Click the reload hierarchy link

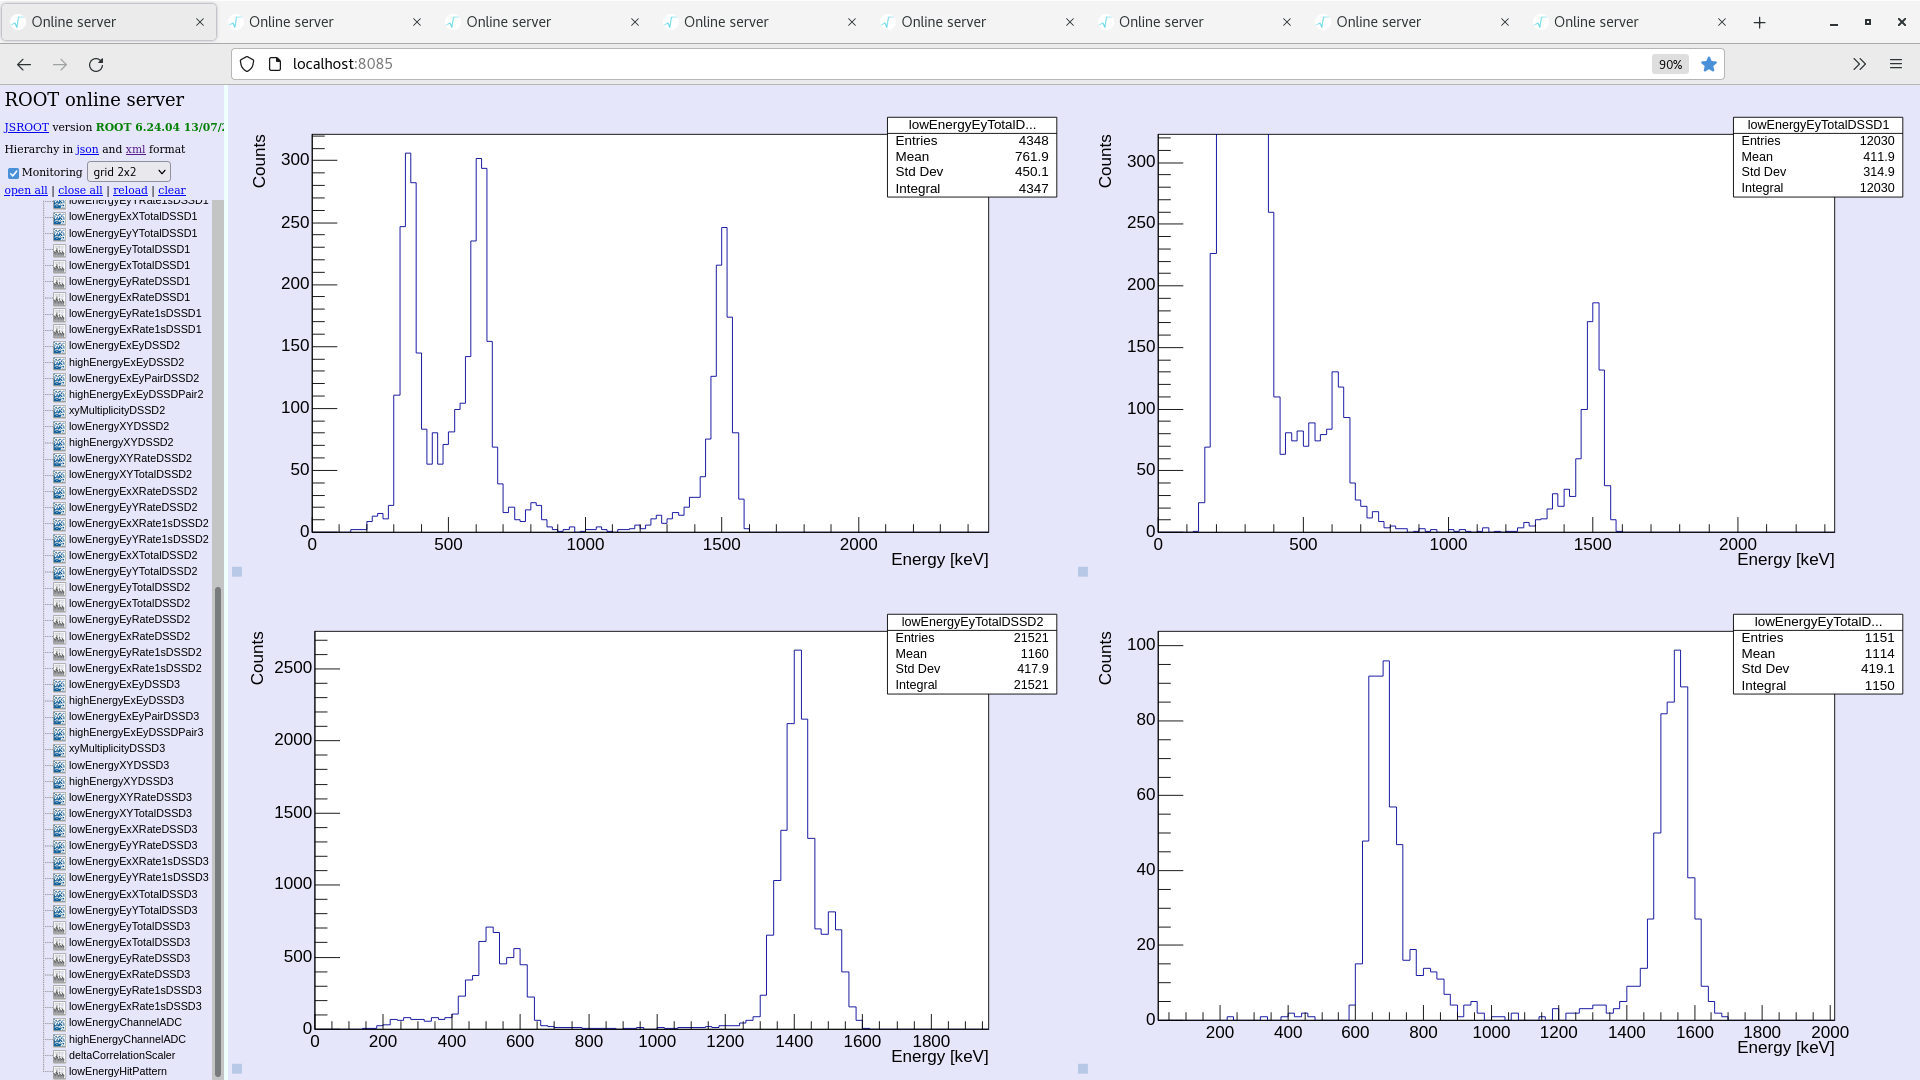click(130, 190)
